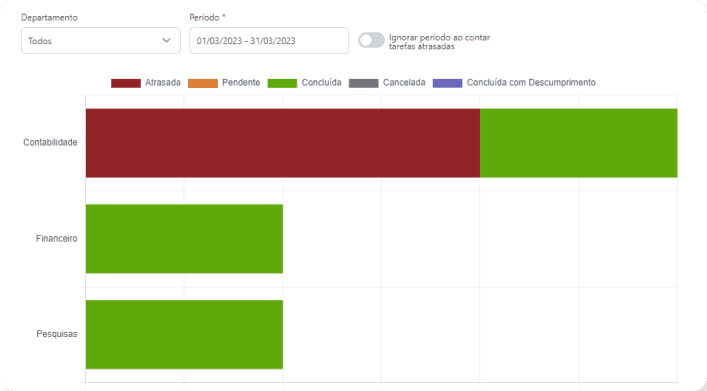
Task: Click the Concluída com Descumprimento purple swatch
Action: pos(447,83)
